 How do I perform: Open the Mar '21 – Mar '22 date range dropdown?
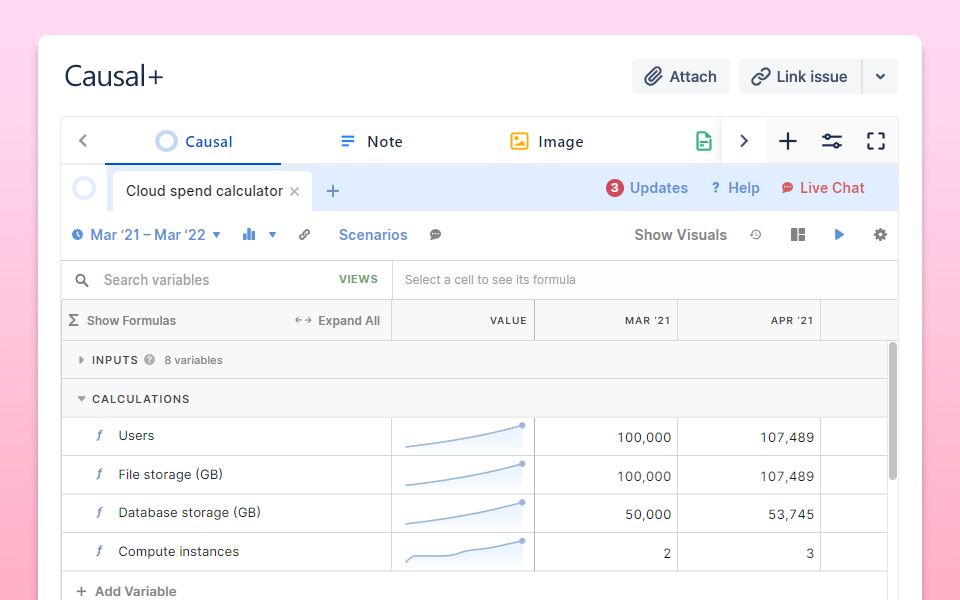[146, 235]
